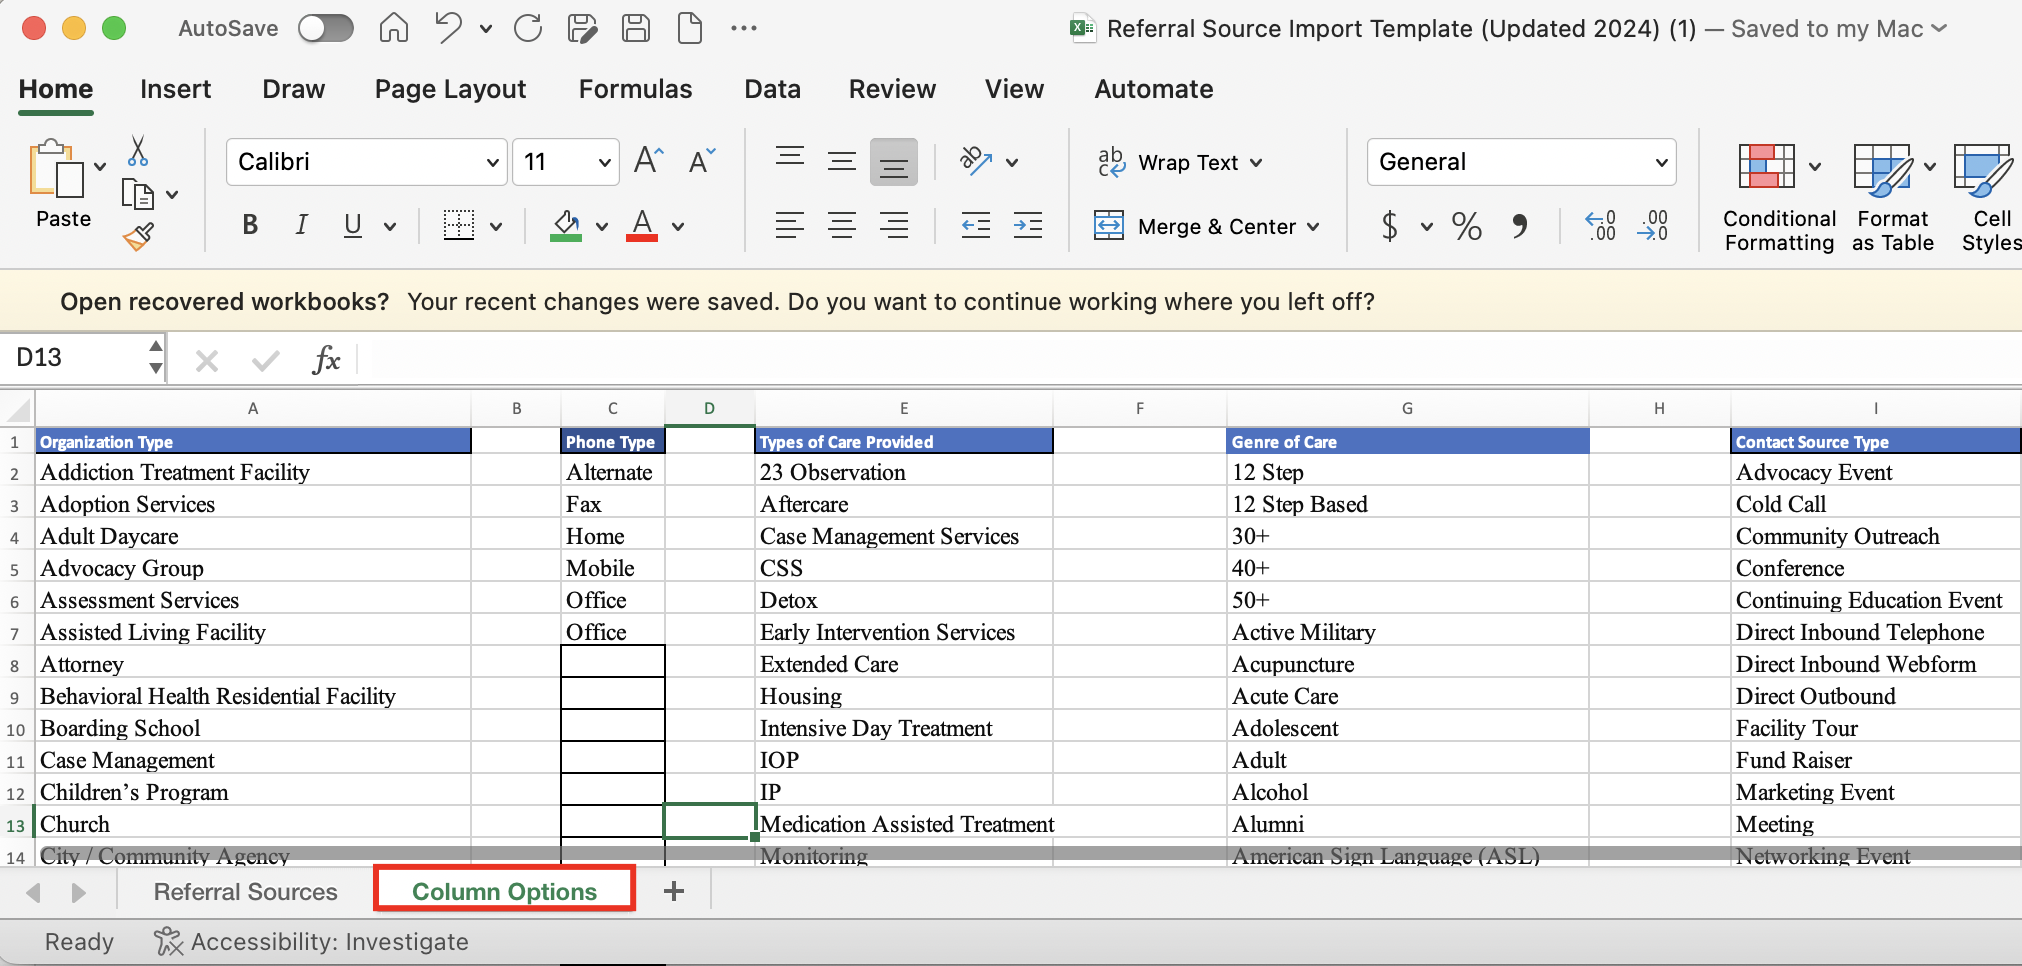Screen dimensions: 2022x966
Task: Toggle Bold formatting
Action: point(250,226)
